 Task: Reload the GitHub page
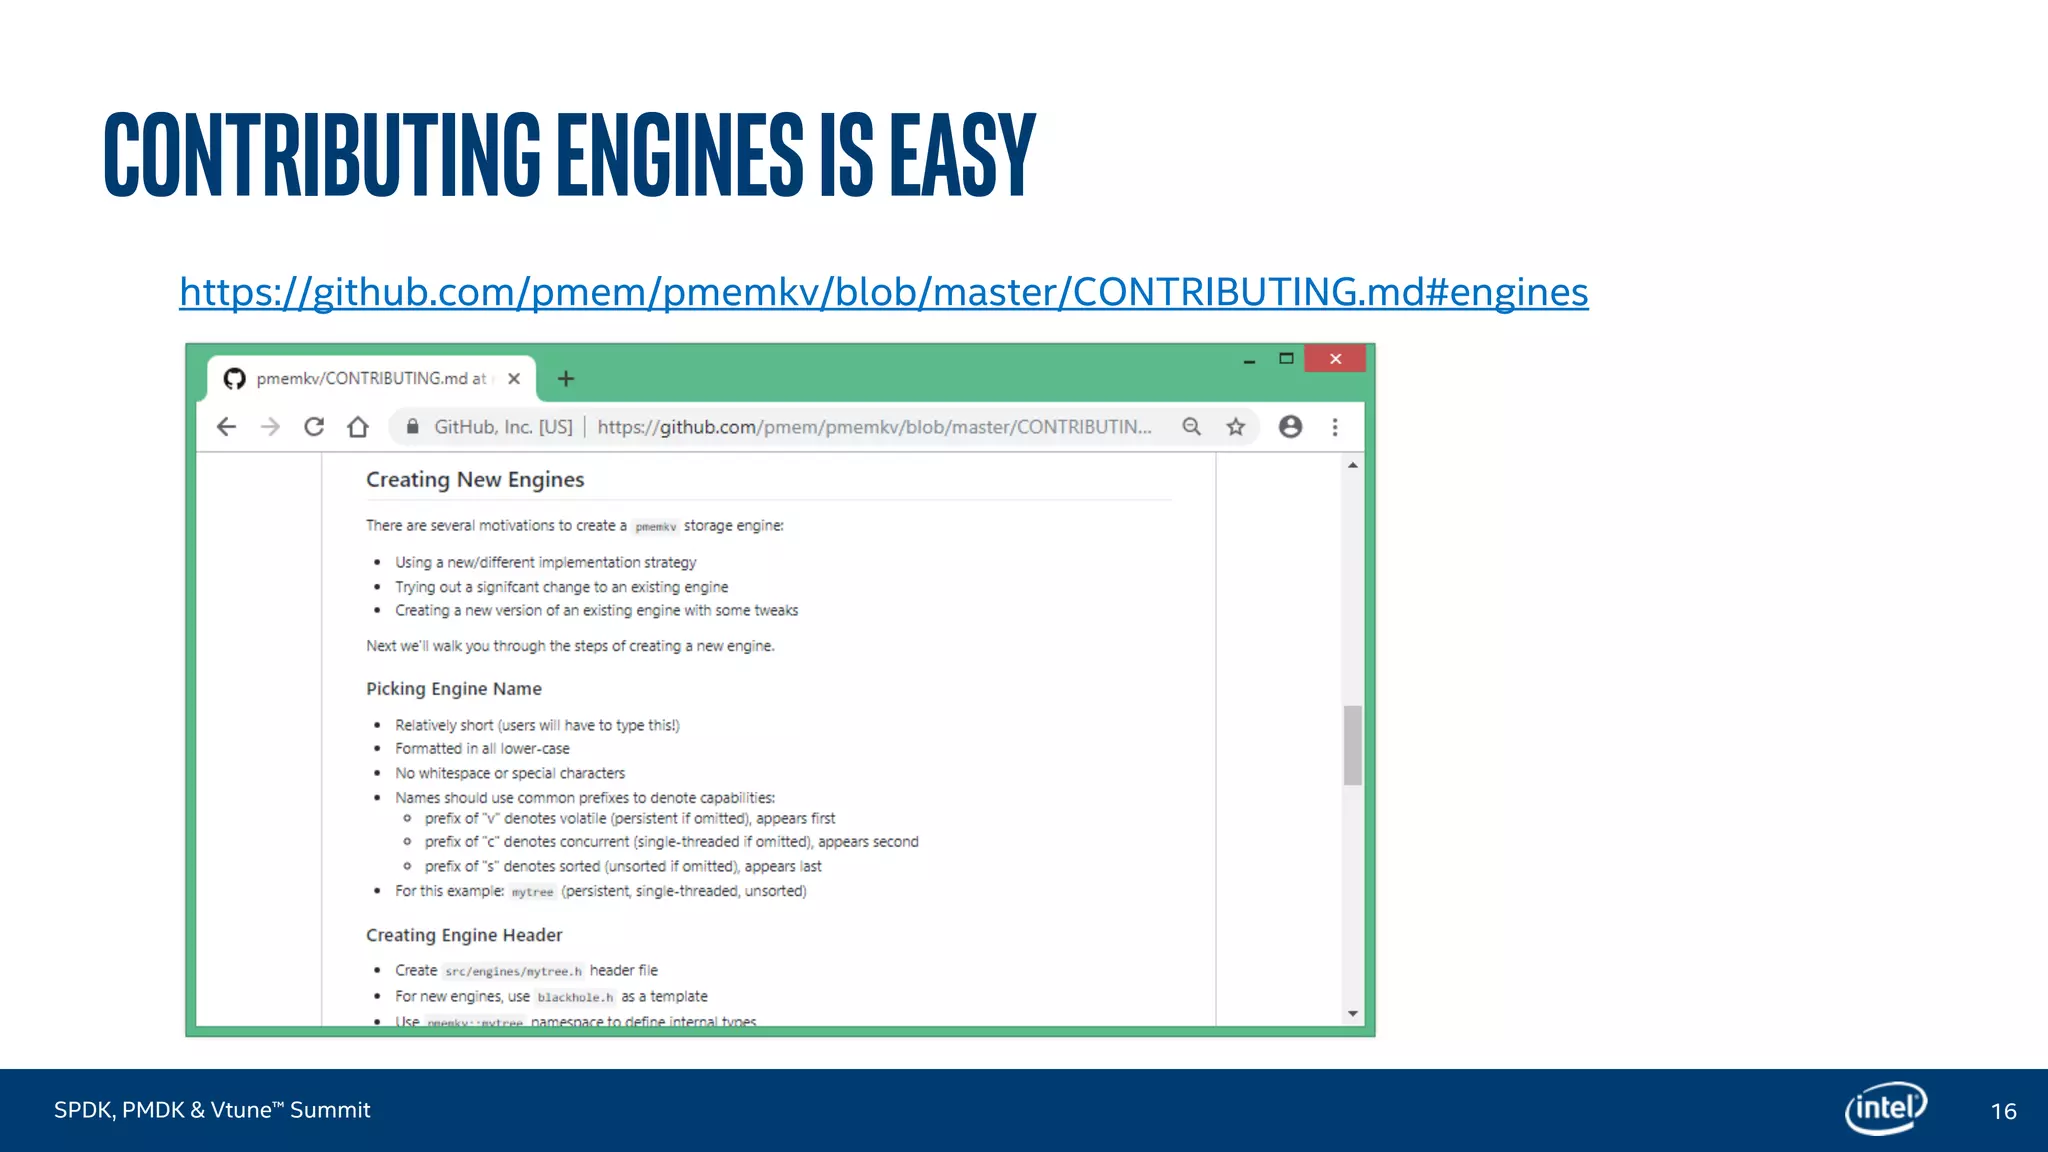[x=314, y=427]
